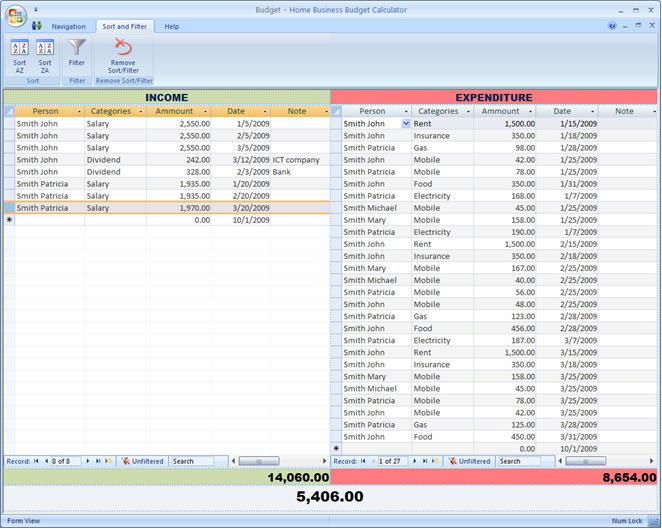Click the Sort ZA icon

click(x=45, y=48)
